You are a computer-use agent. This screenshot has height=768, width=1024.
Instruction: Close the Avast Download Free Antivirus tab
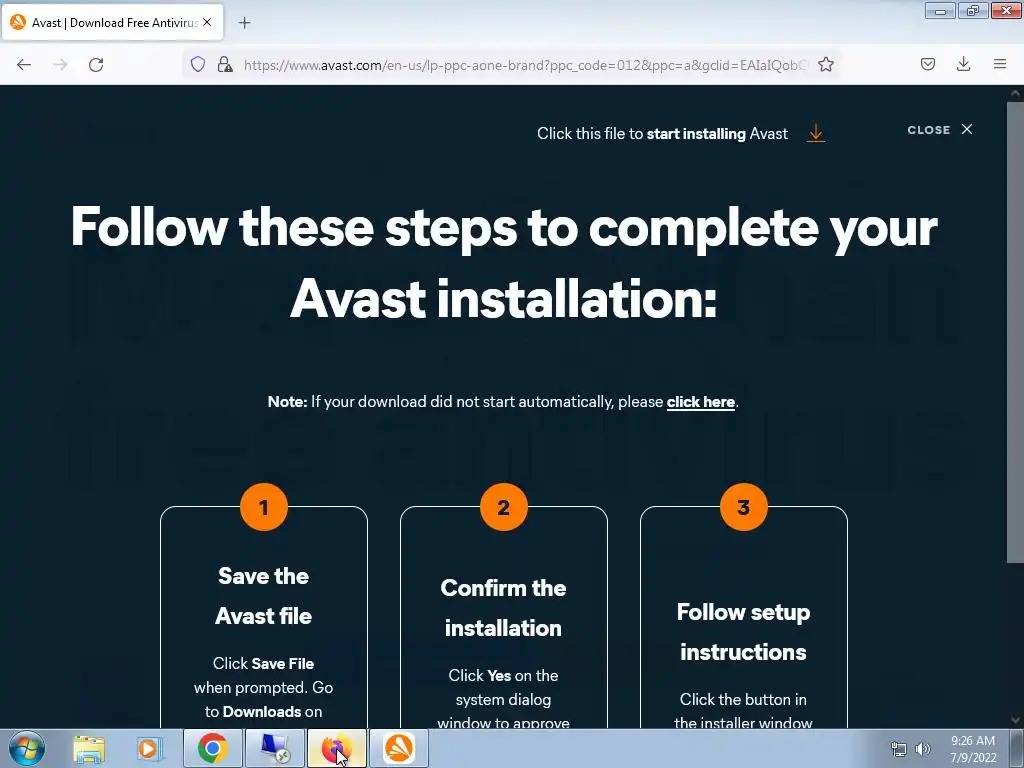[x=207, y=22]
